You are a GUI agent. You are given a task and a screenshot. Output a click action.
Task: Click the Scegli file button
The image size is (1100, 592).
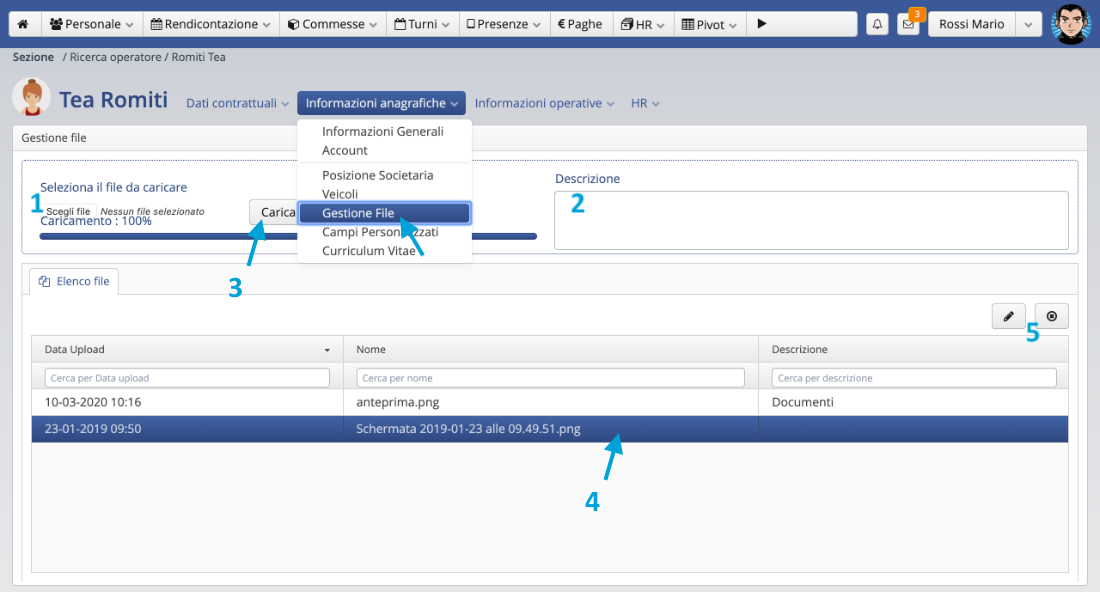pyautogui.click(x=68, y=212)
